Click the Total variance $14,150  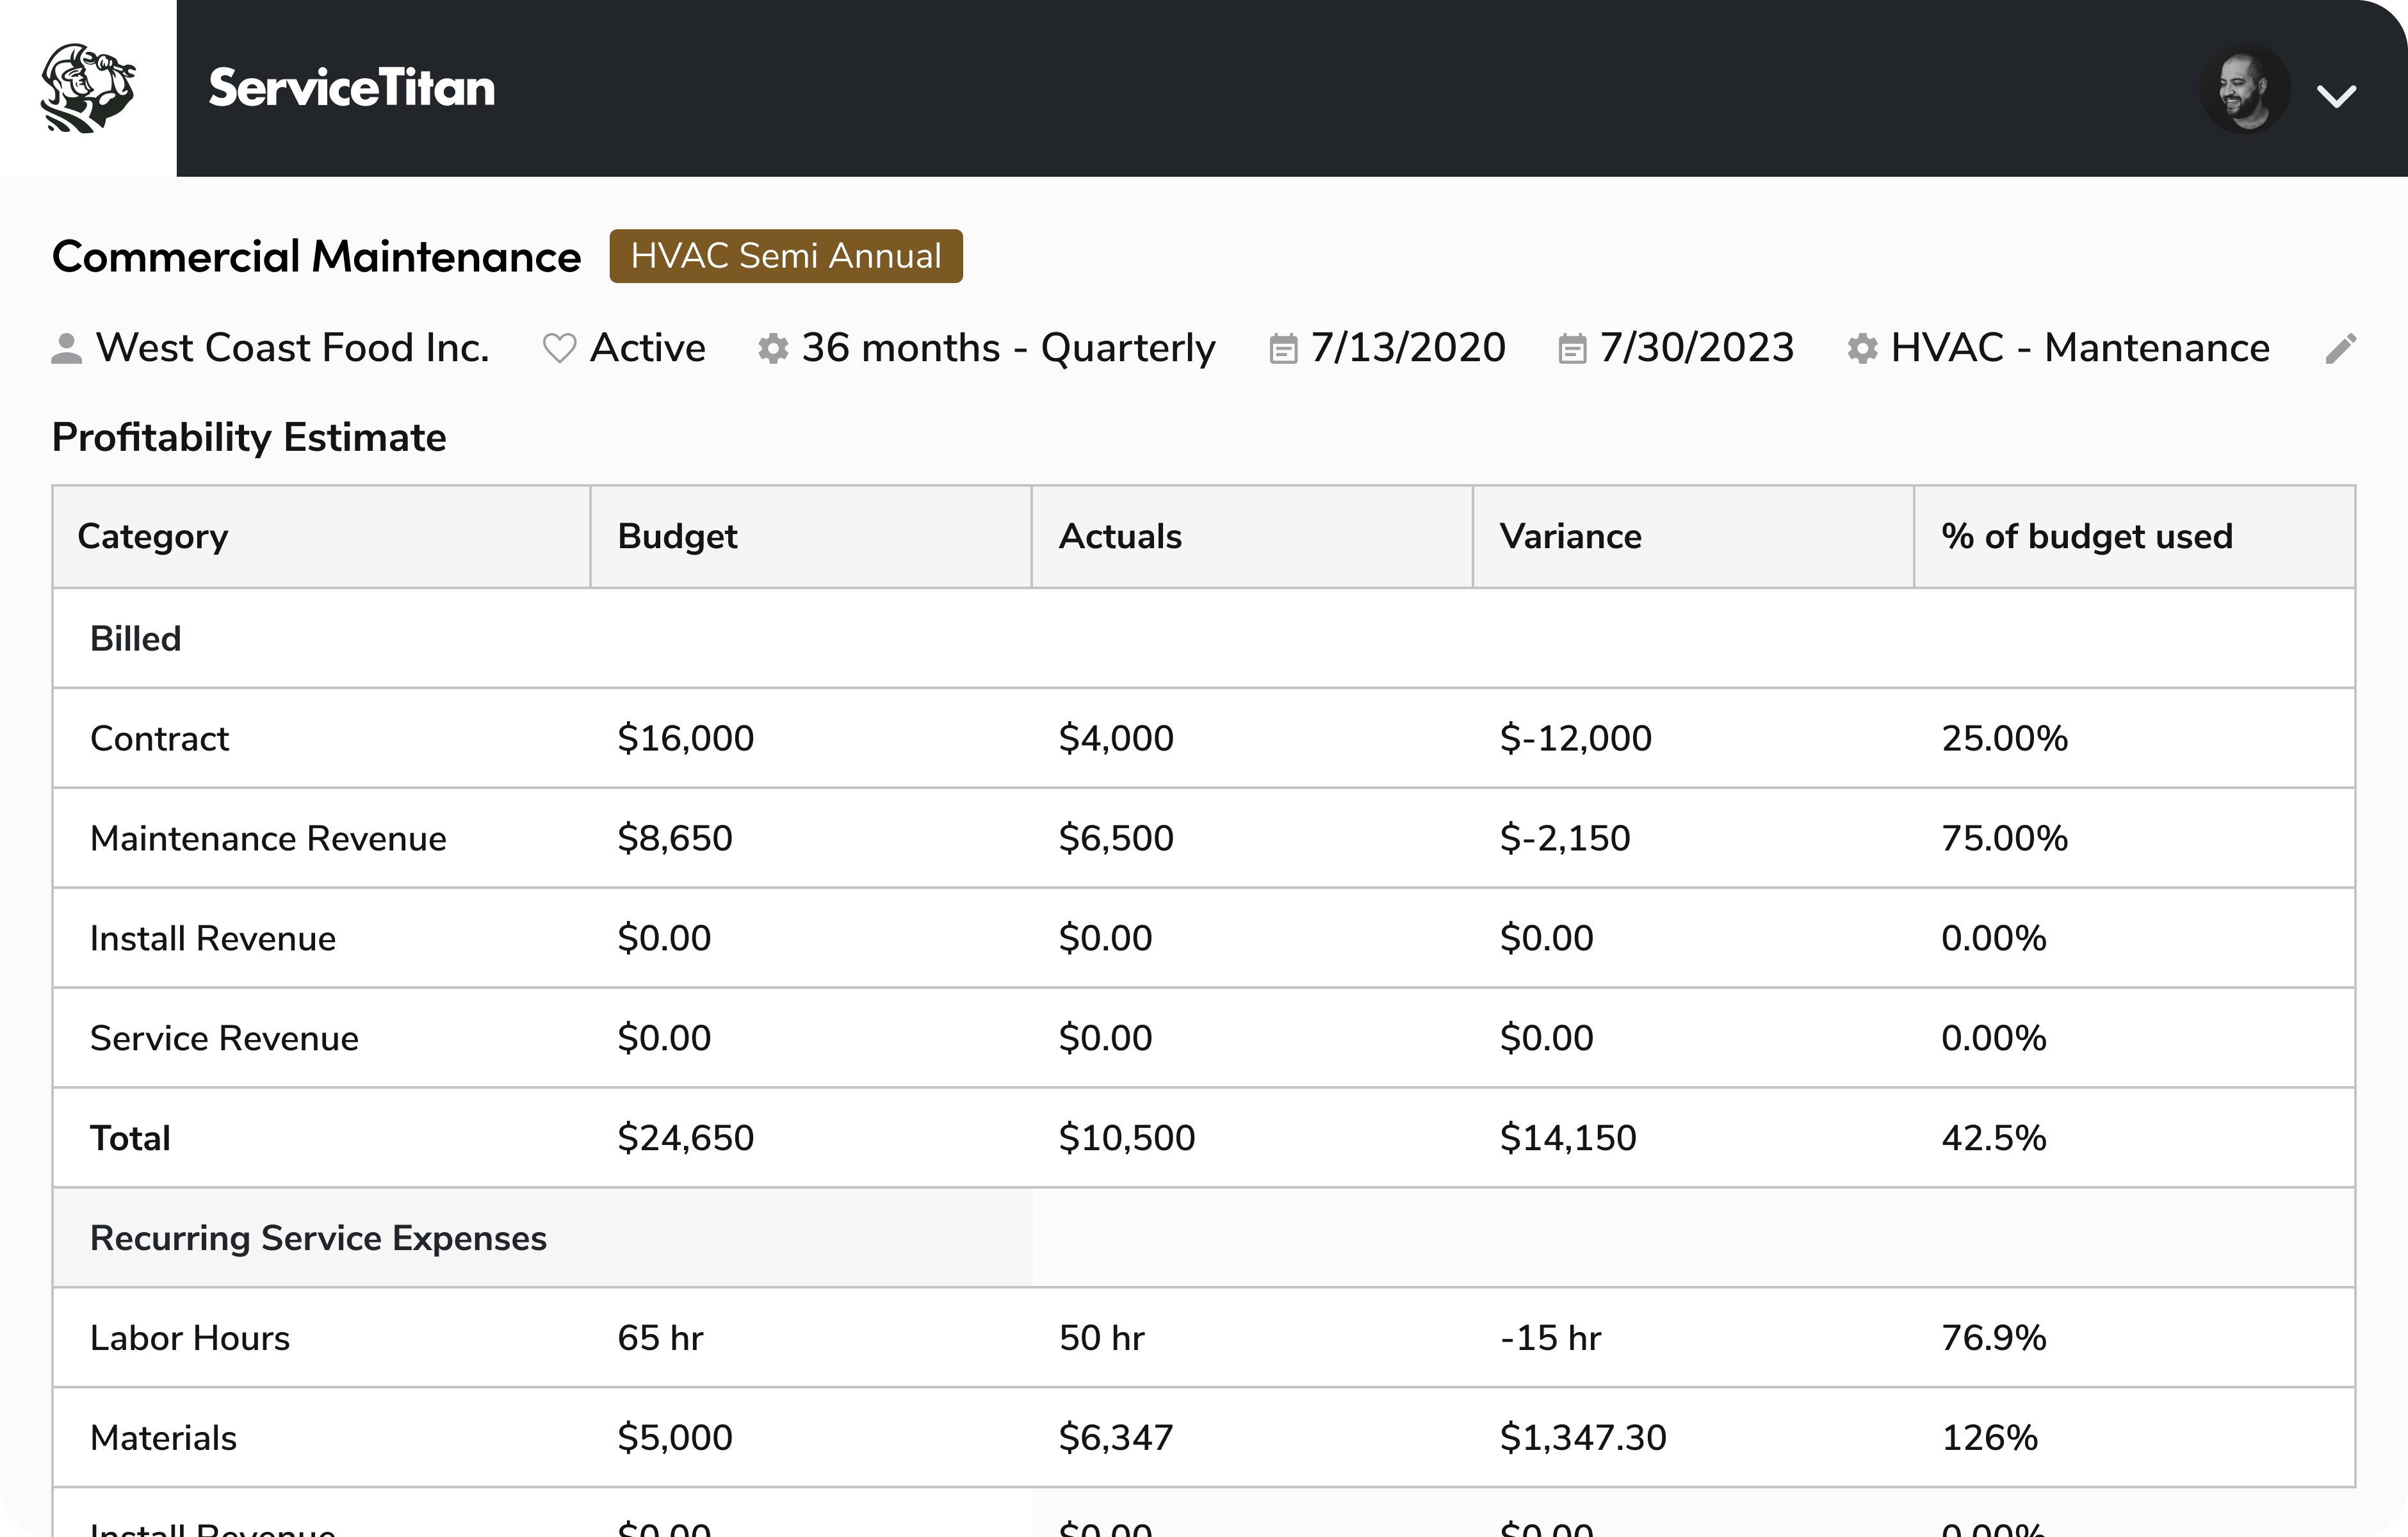[x=1568, y=1138]
